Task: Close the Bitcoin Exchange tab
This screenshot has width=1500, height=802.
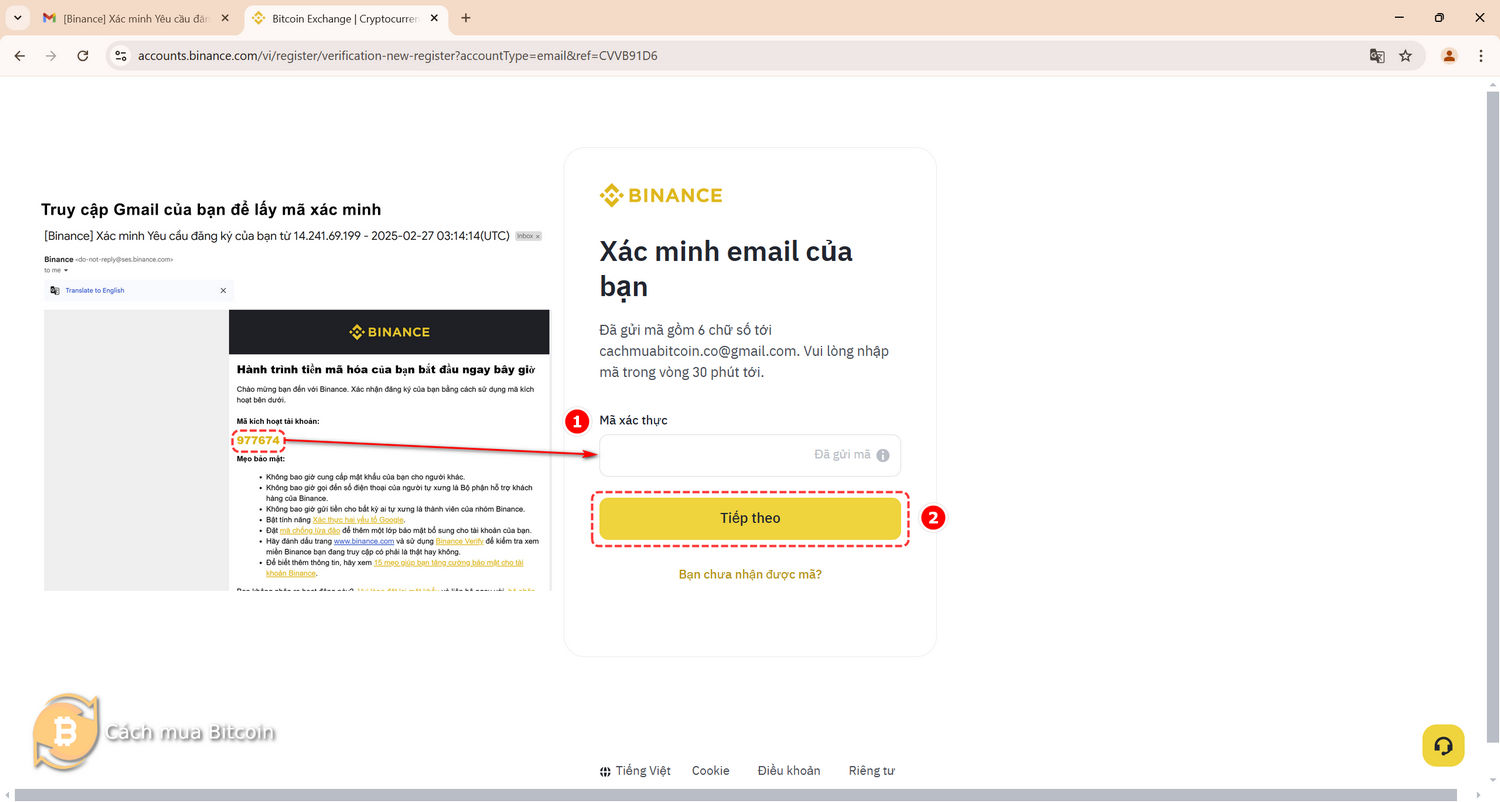Action: pyautogui.click(x=436, y=18)
